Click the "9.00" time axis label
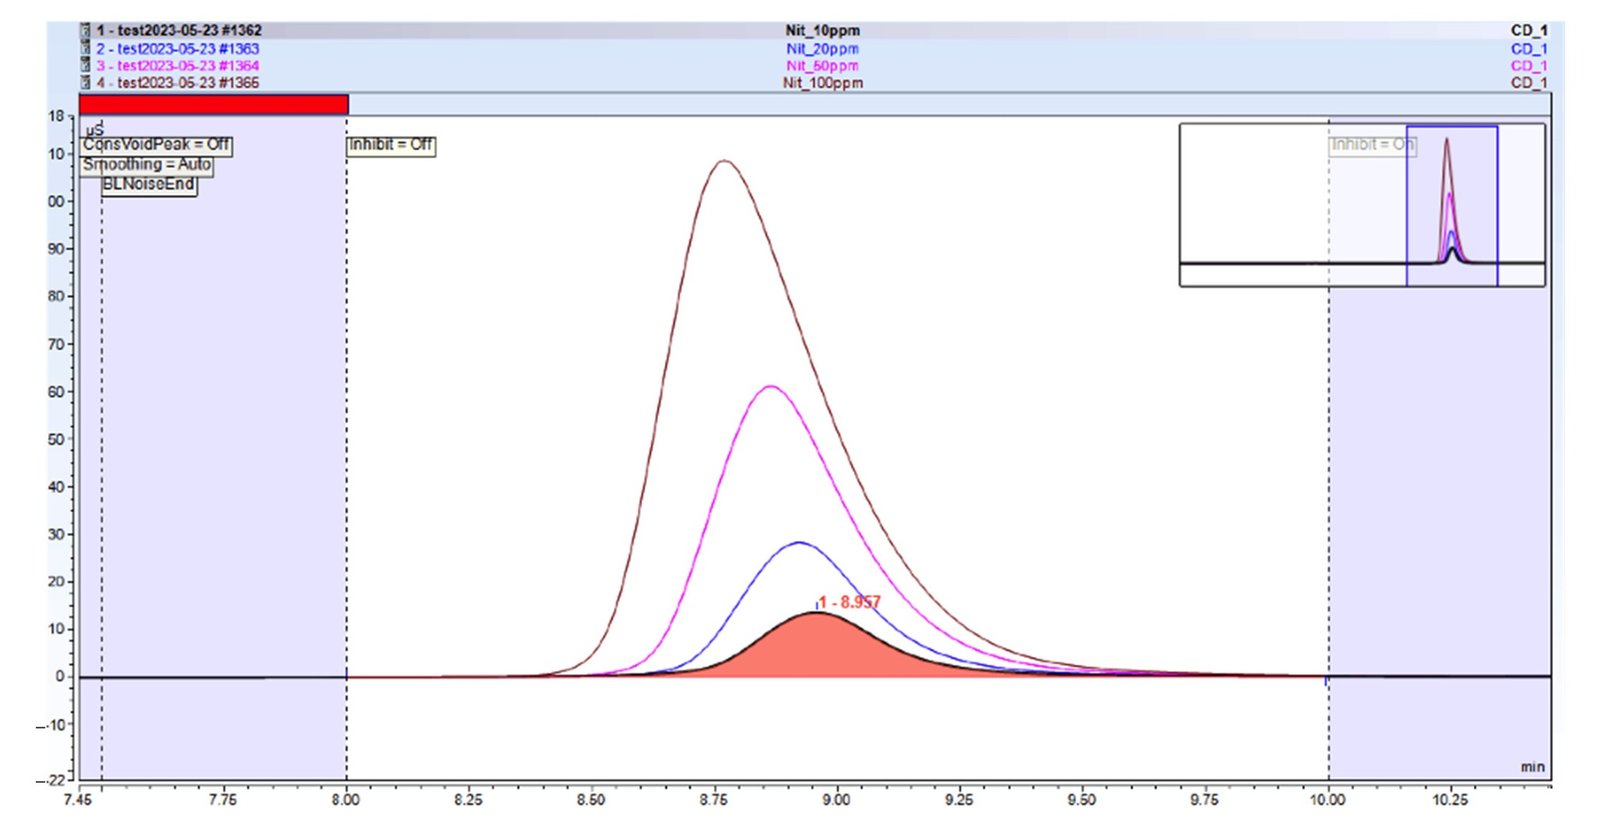 [x=836, y=800]
